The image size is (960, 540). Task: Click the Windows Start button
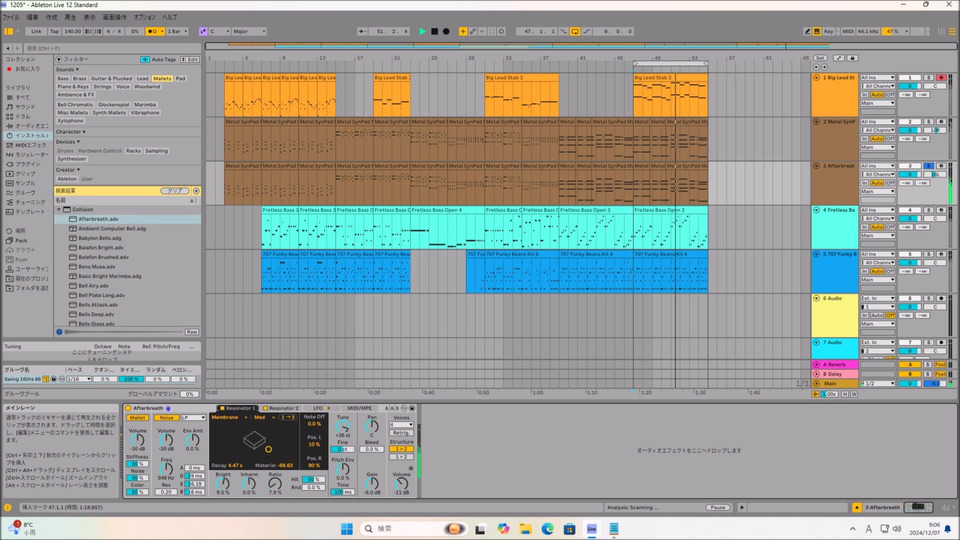347,528
